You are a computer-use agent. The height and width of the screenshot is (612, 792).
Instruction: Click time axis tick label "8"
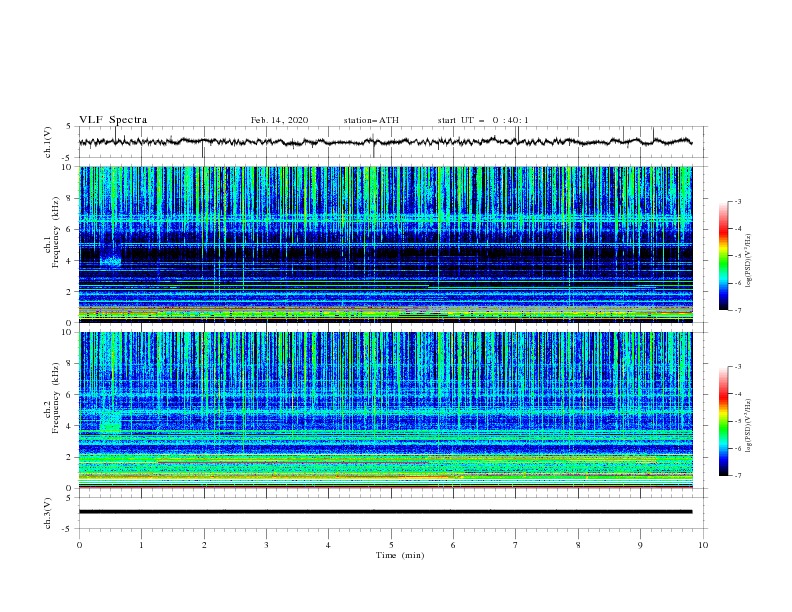point(578,545)
